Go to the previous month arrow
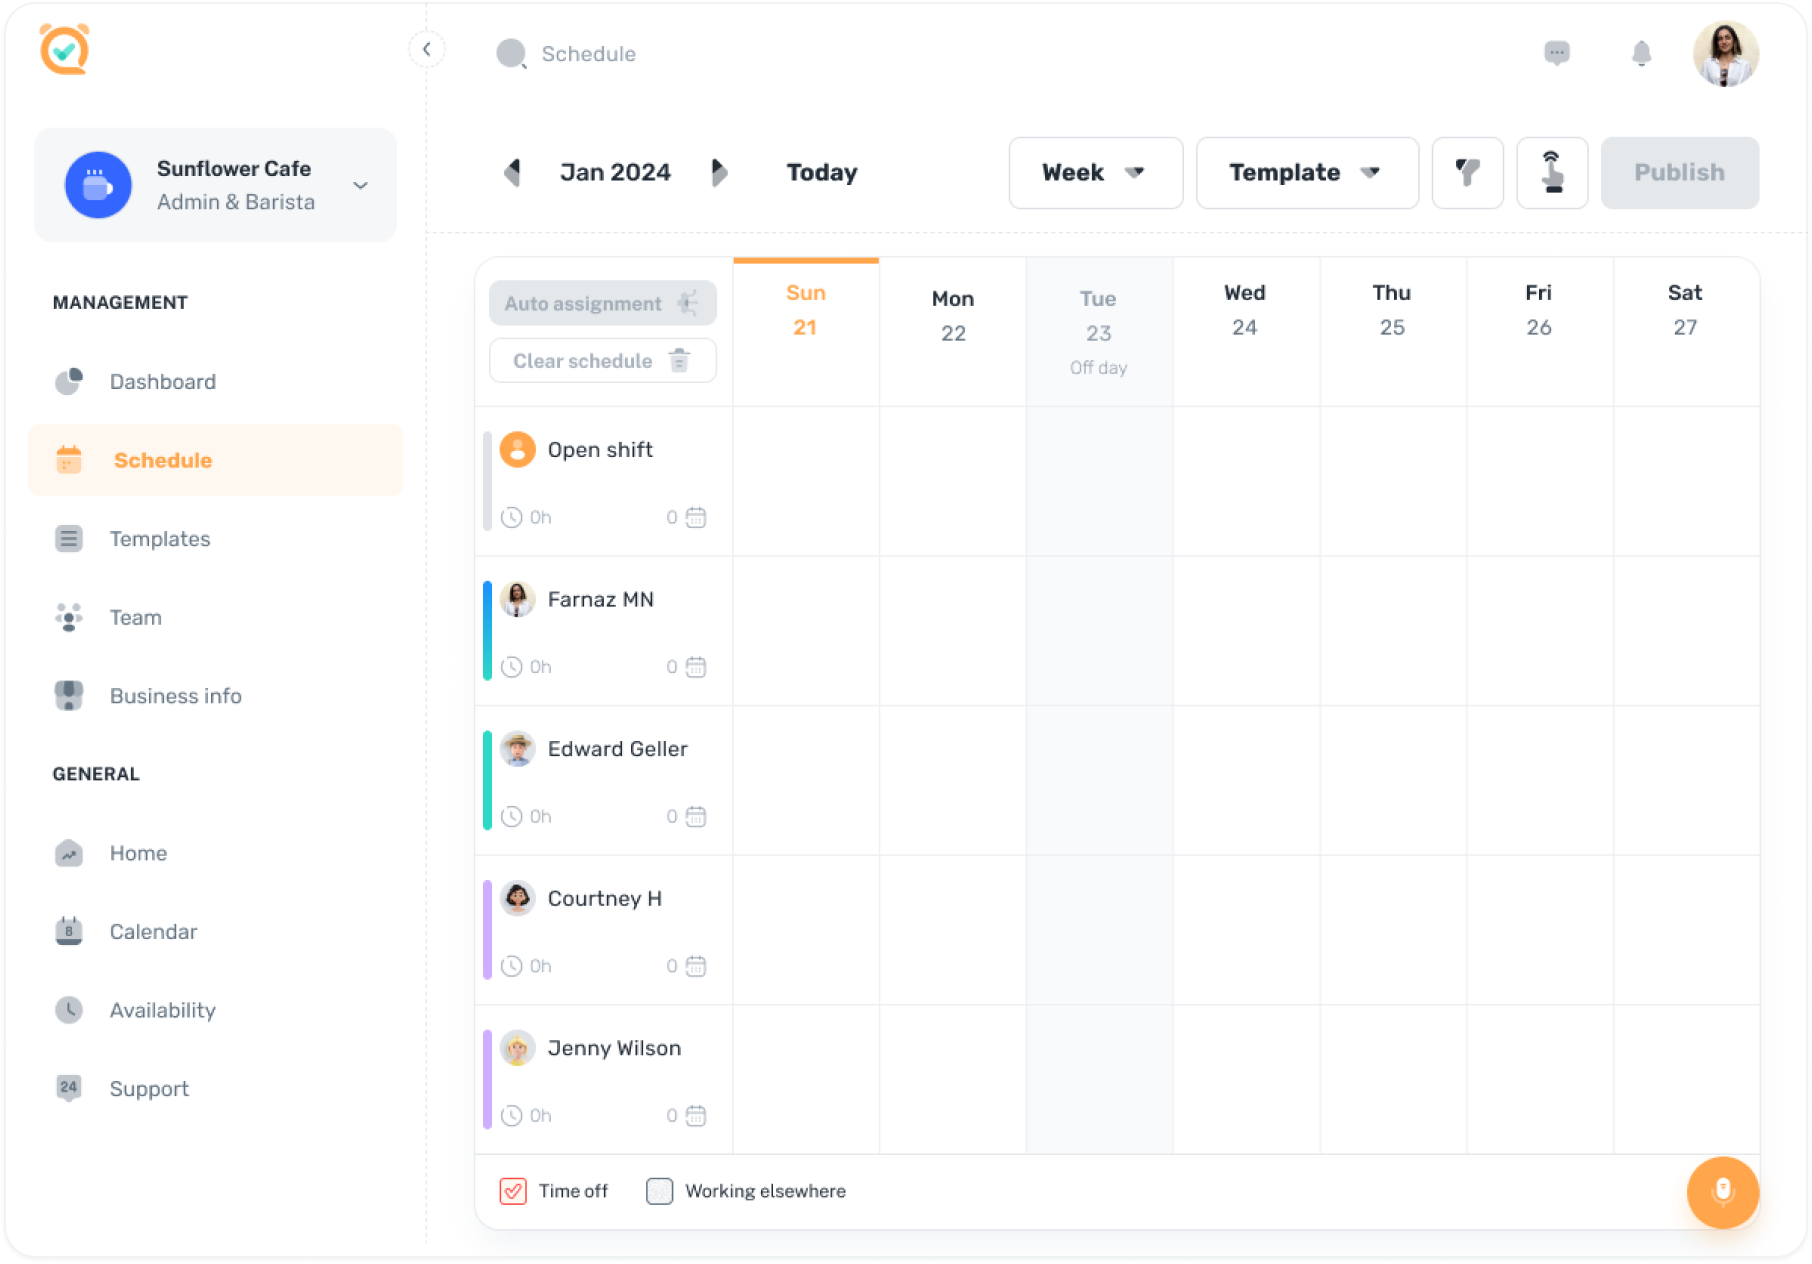This screenshot has width=1812, height=1264. 513,173
